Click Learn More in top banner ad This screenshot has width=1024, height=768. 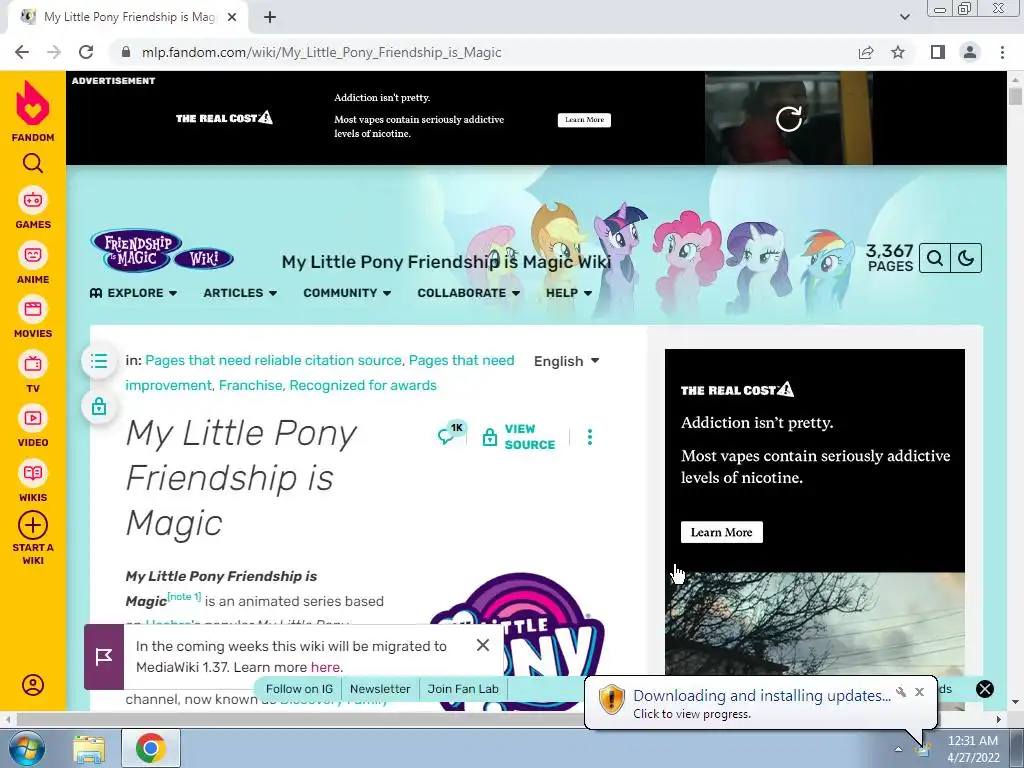584,120
